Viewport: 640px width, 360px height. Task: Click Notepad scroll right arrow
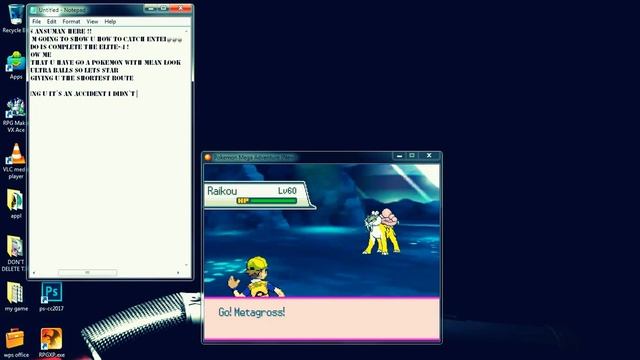pyautogui.click(x=178, y=272)
